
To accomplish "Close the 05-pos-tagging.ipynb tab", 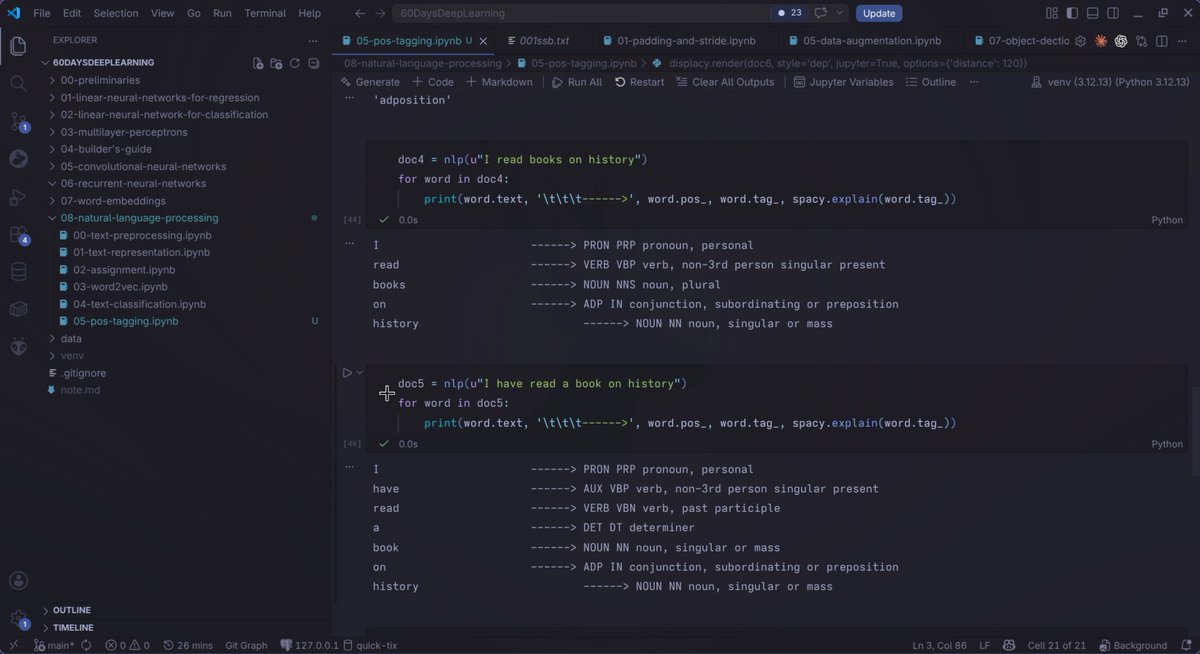I will coord(483,41).
